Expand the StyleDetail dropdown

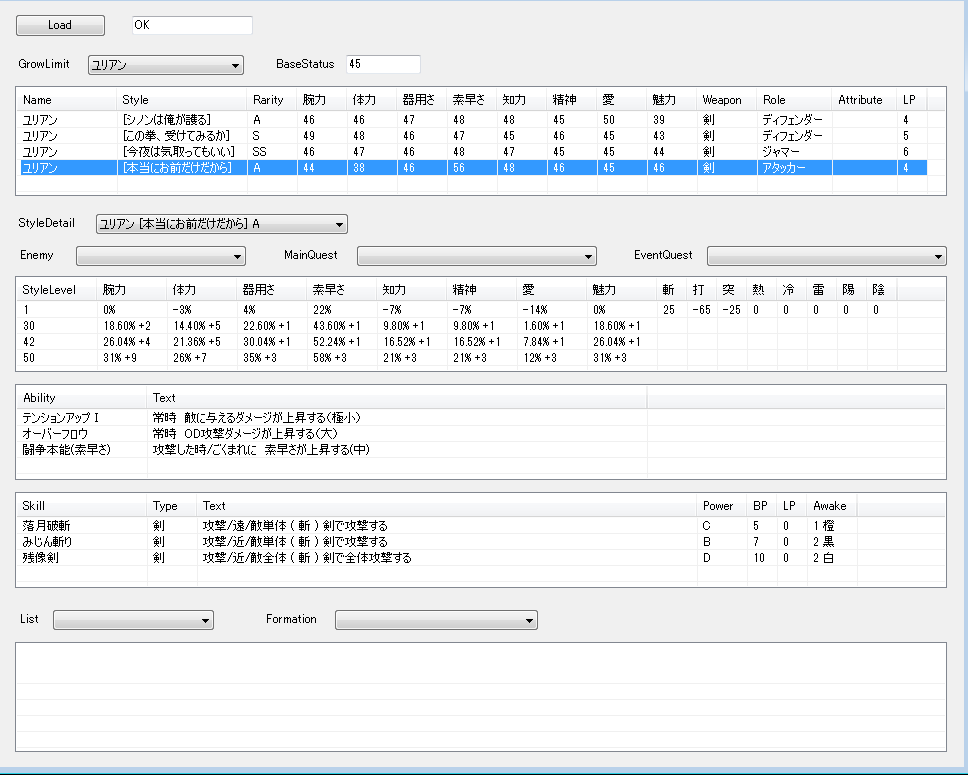[221, 224]
